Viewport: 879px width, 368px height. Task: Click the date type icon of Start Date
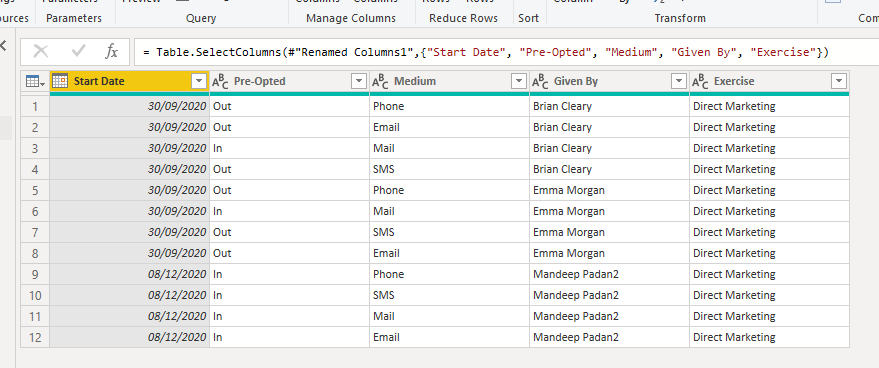[61, 81]
